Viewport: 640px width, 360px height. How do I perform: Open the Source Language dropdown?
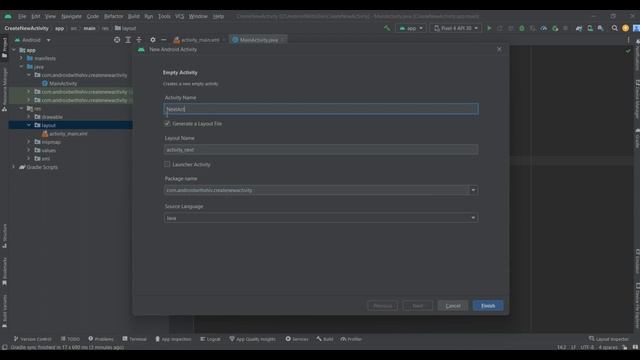tap(321, 218)
